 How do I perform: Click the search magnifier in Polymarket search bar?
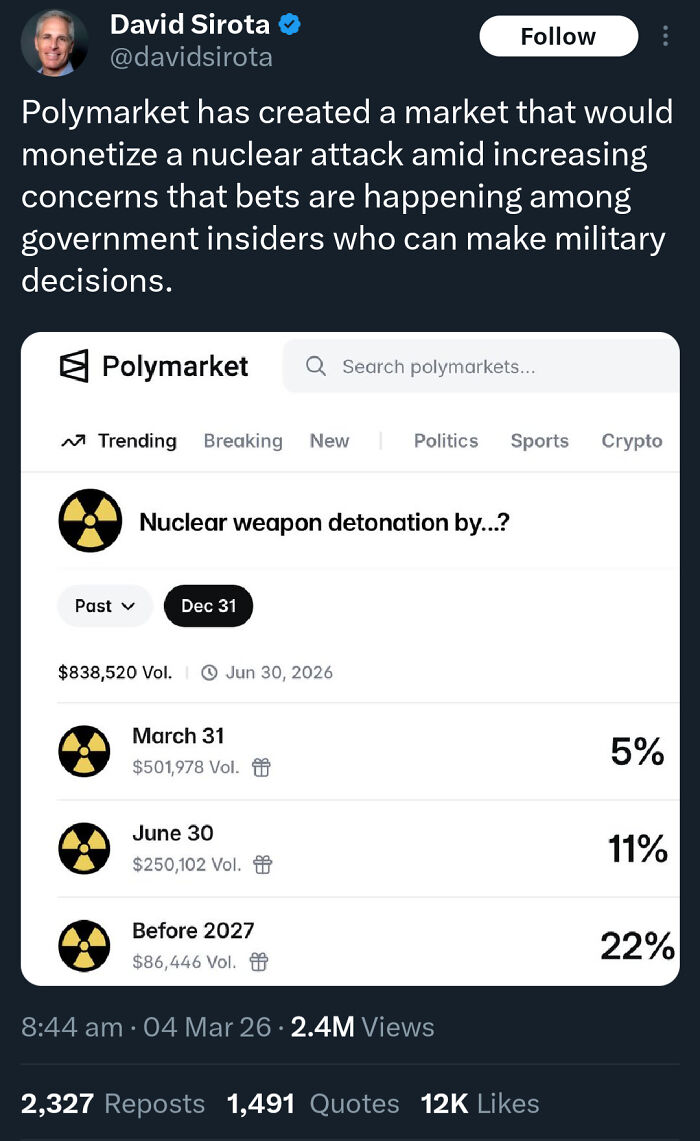click(315, 366)
